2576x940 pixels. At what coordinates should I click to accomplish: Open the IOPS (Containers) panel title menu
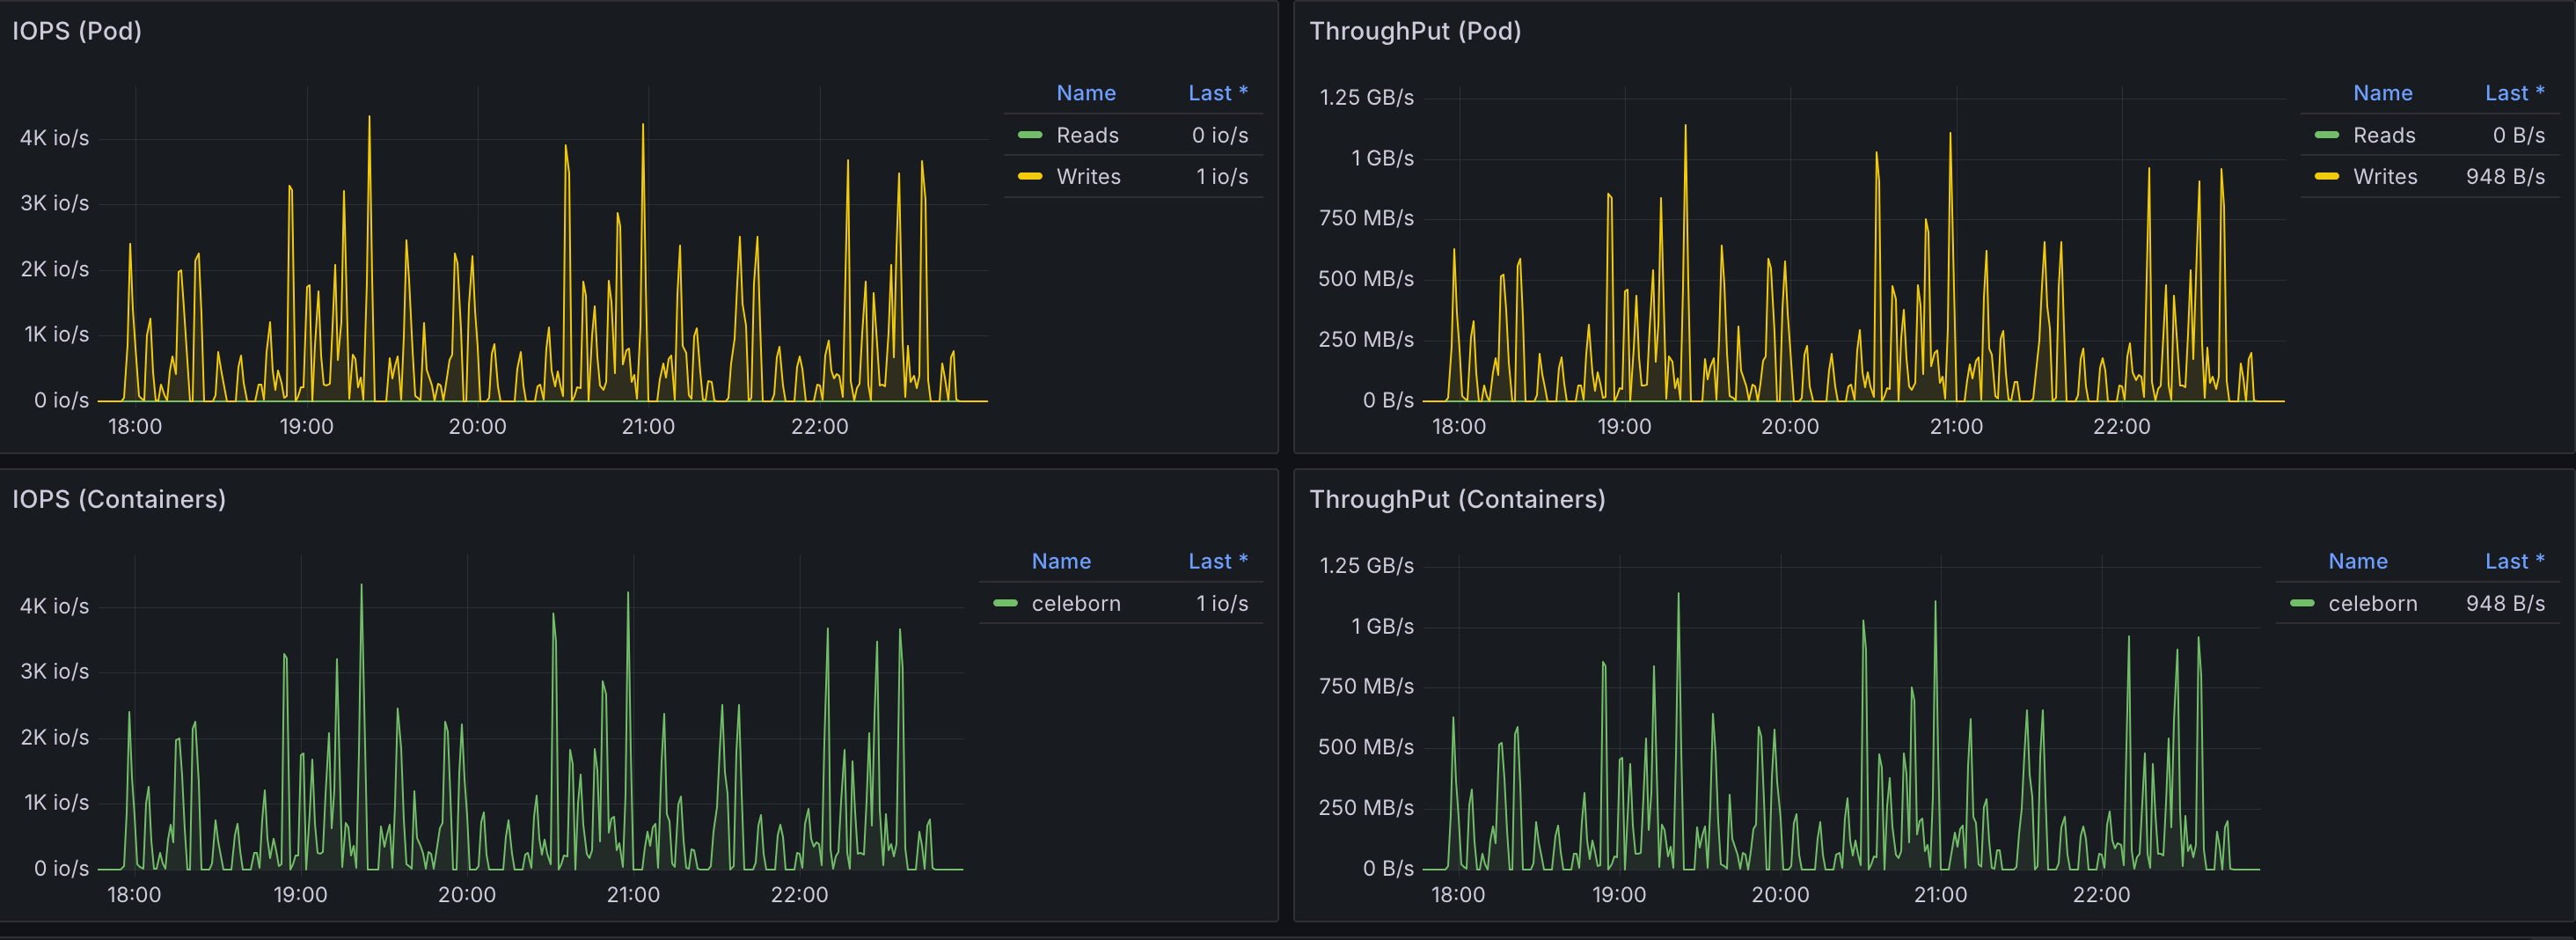(x=119, y=499)
